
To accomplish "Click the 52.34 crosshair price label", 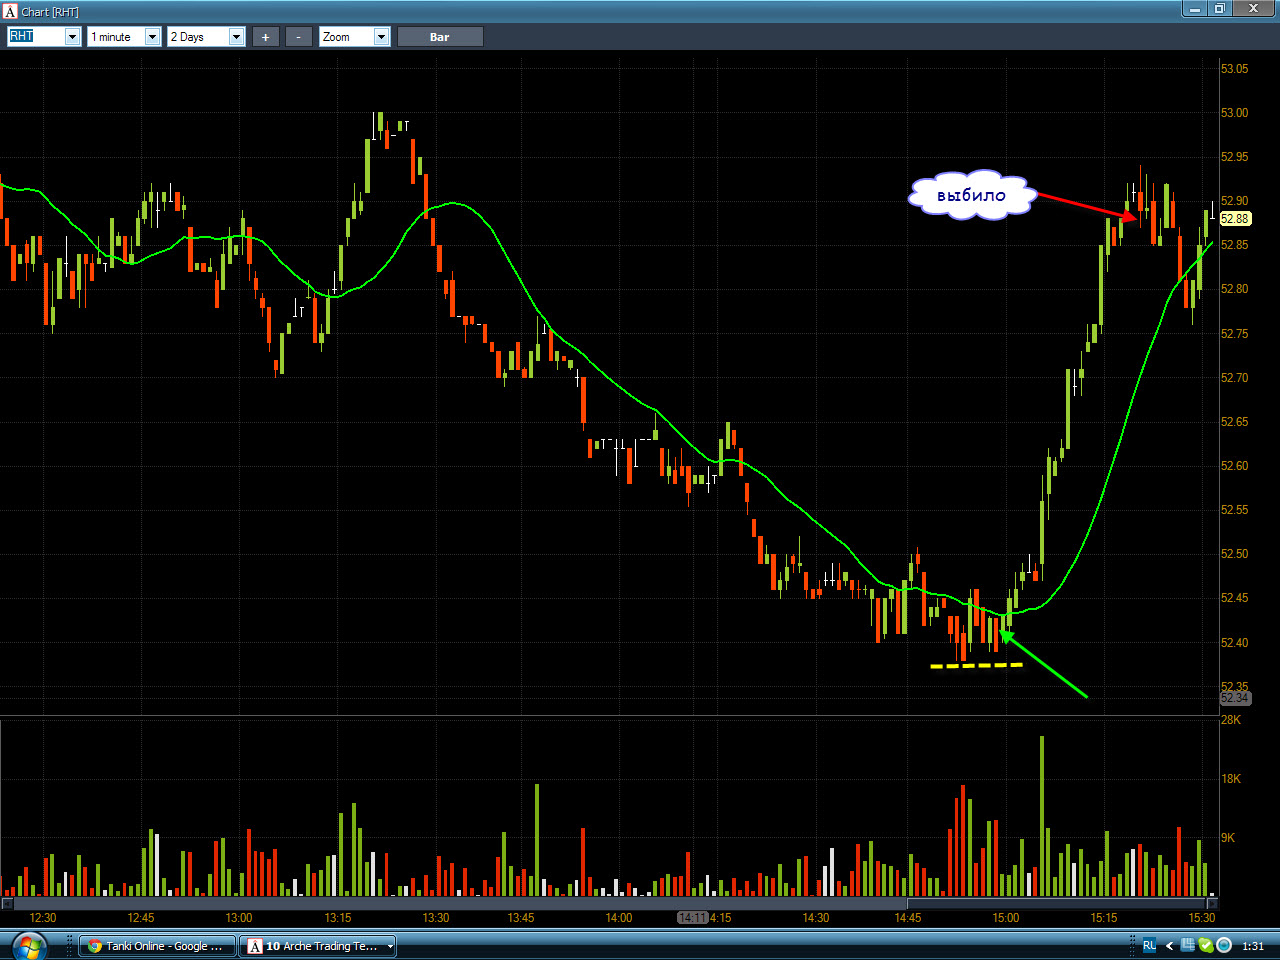I will click(x=1235, y=698).
